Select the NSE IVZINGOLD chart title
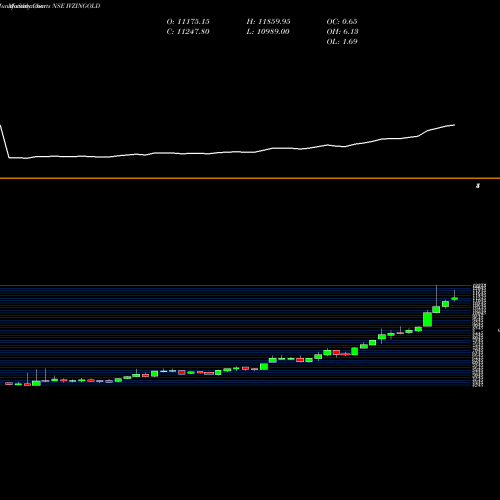 point(76,6)
